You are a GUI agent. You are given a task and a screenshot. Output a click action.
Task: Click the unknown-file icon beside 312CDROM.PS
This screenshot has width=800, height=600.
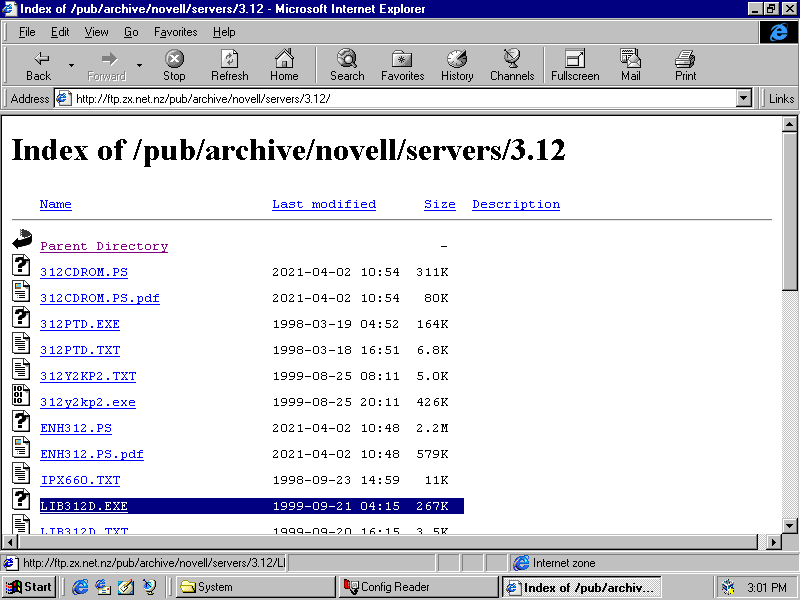point(21,265)
